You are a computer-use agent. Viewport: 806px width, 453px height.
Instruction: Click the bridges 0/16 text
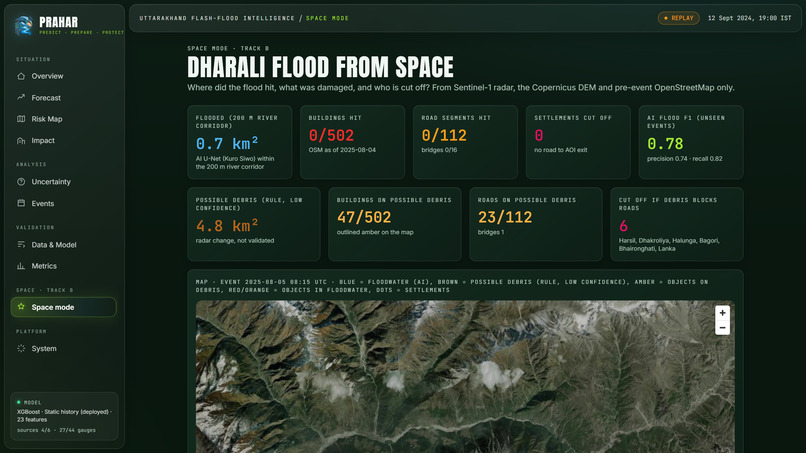click(x=439, y=150)
